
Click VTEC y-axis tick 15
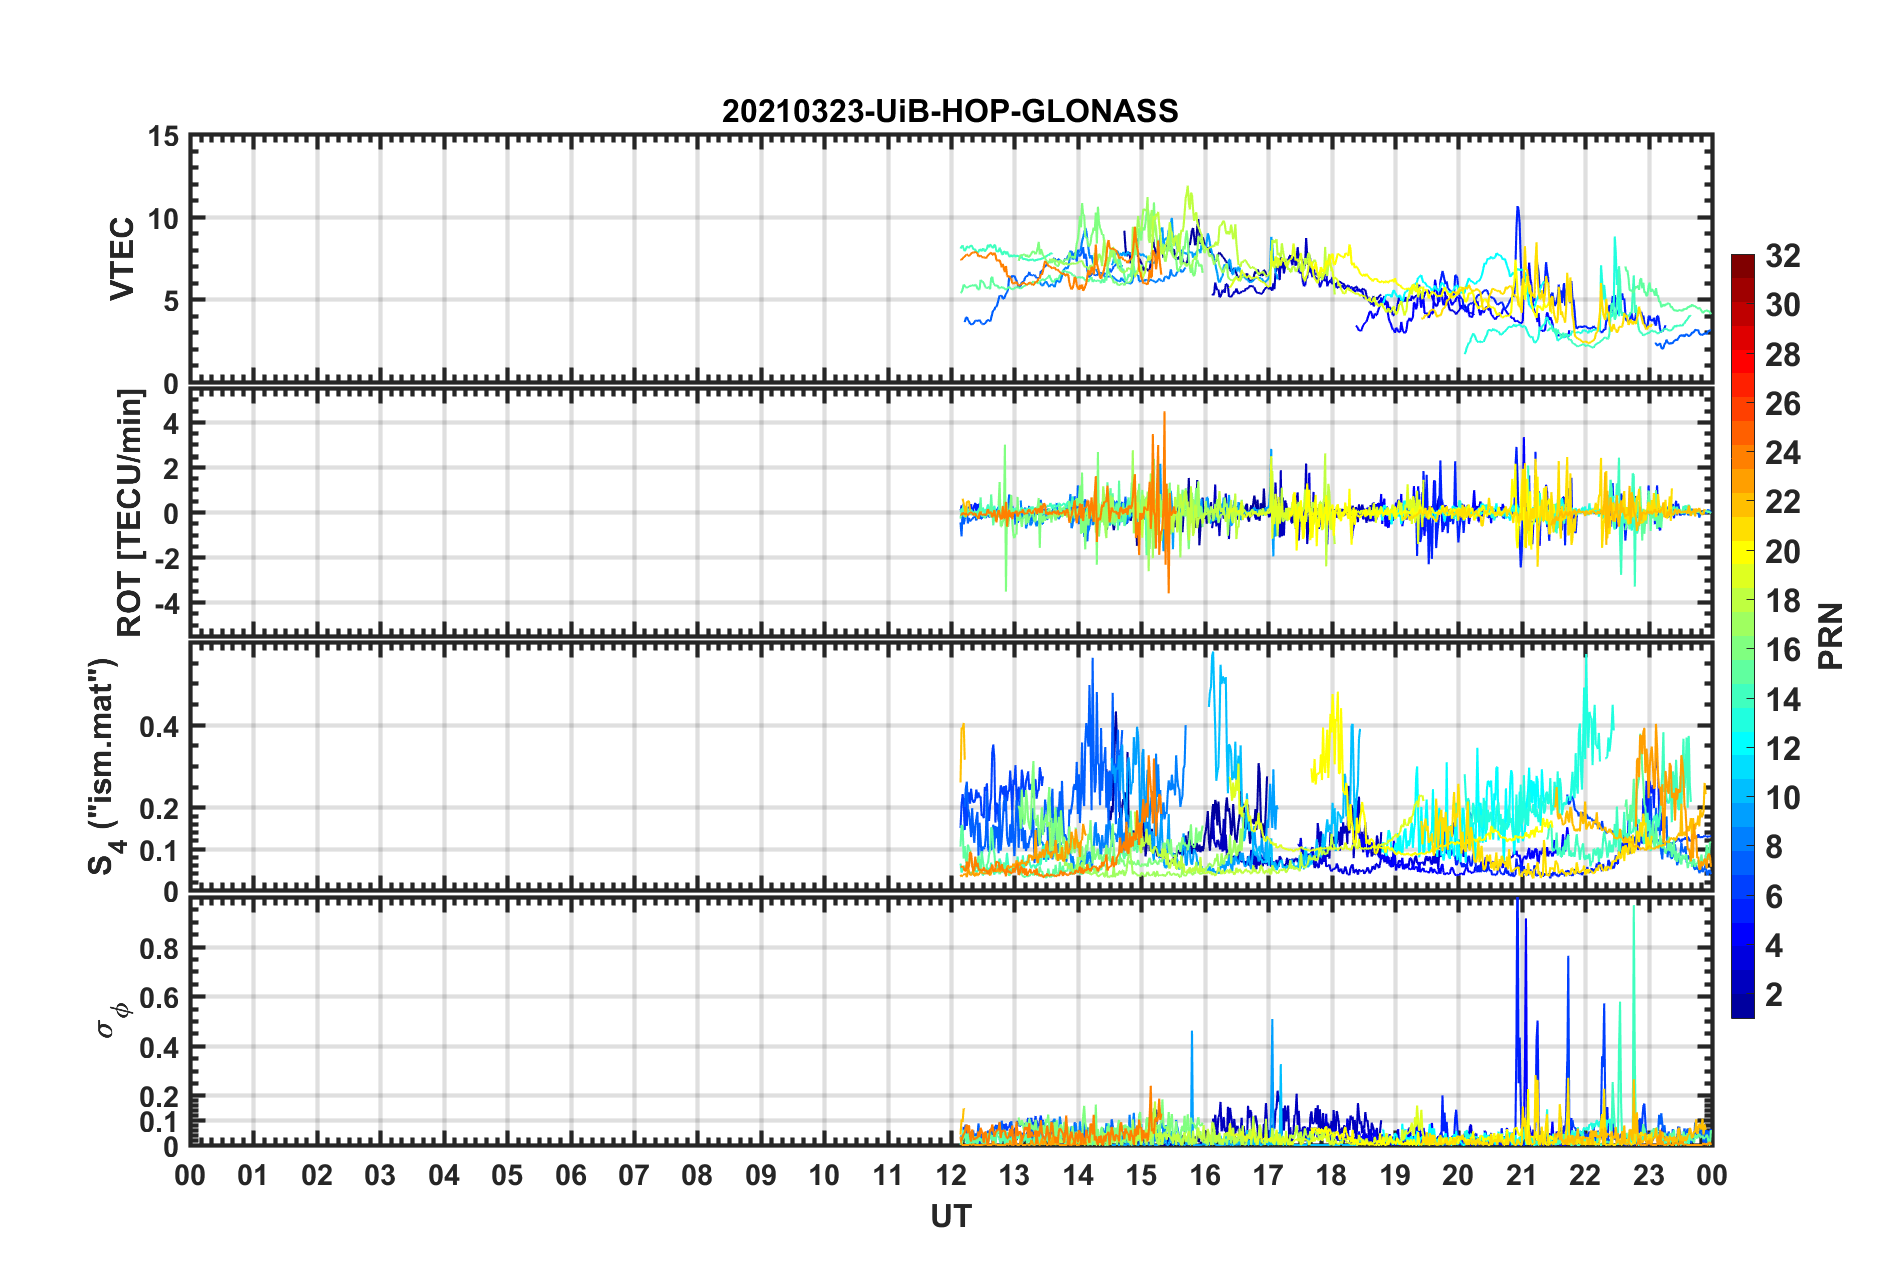[163, 137]
